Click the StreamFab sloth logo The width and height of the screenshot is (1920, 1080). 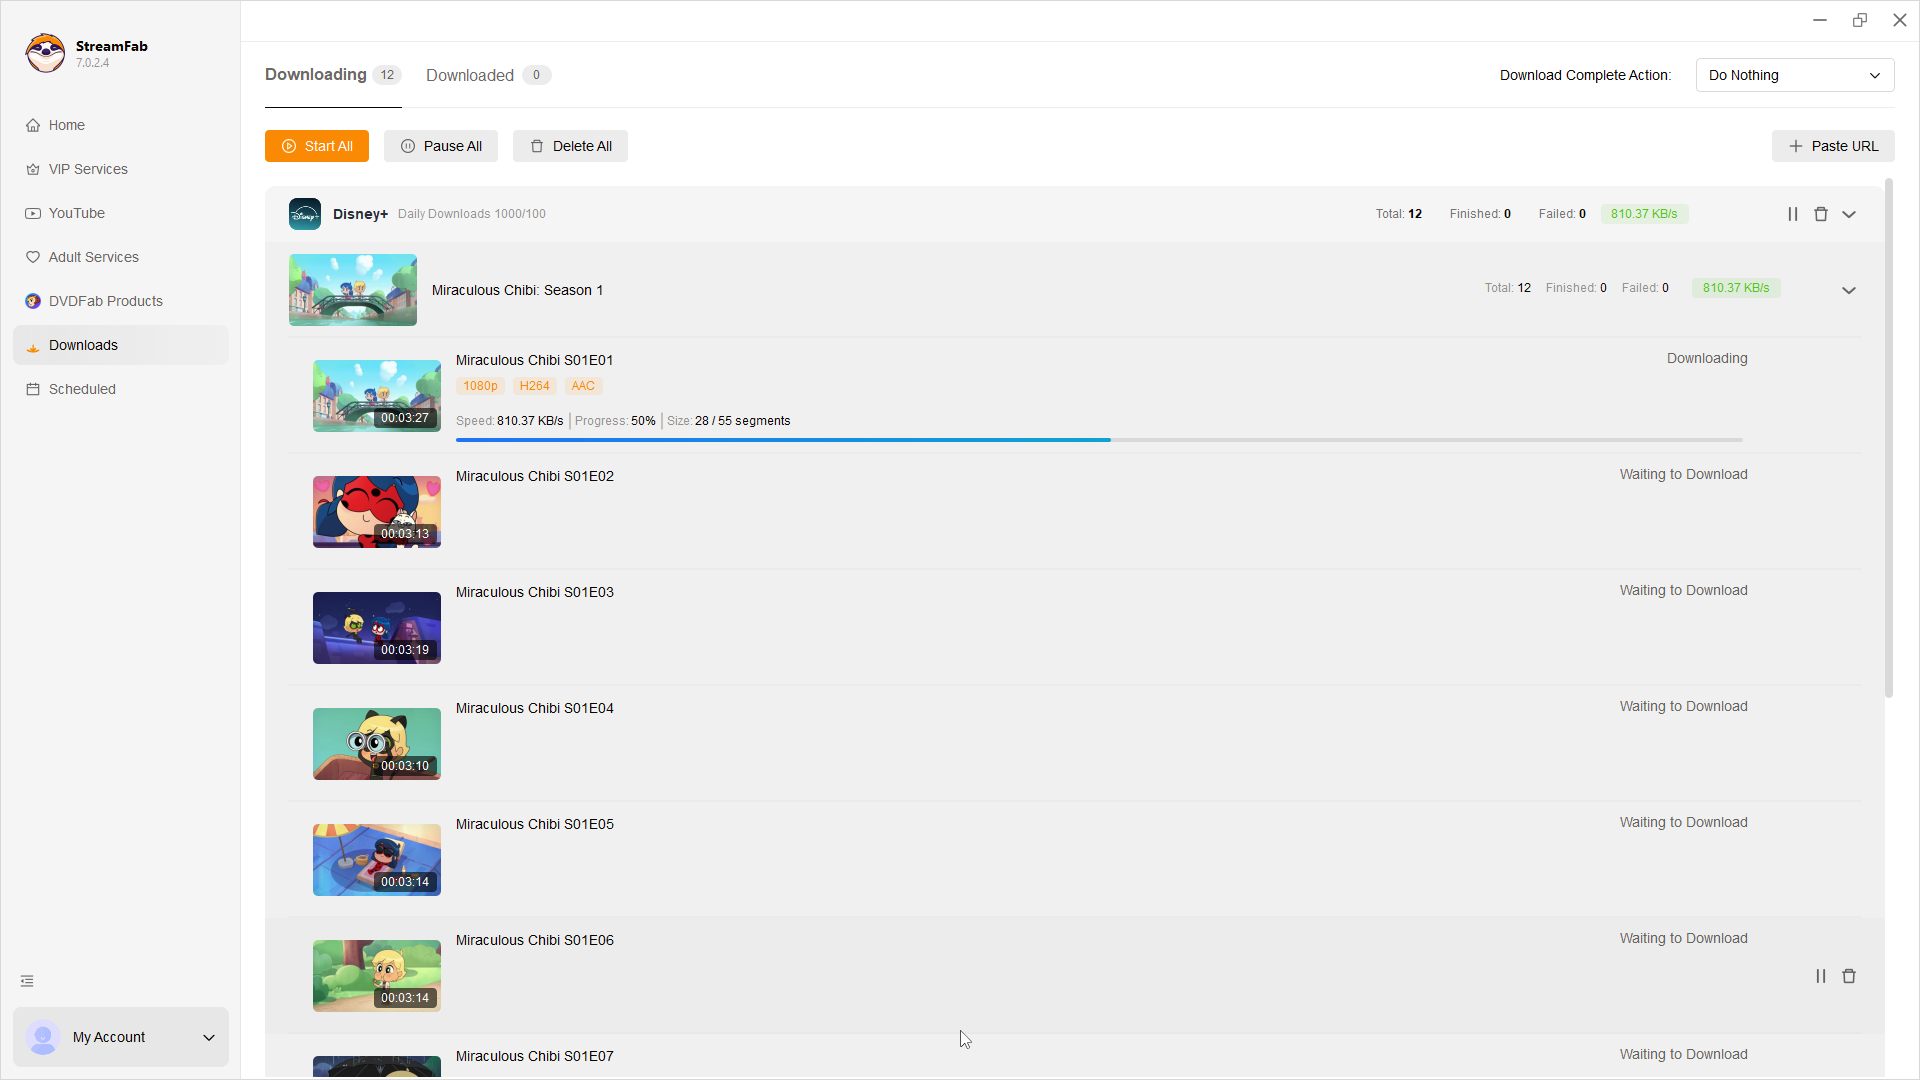[x=45, y=53]
